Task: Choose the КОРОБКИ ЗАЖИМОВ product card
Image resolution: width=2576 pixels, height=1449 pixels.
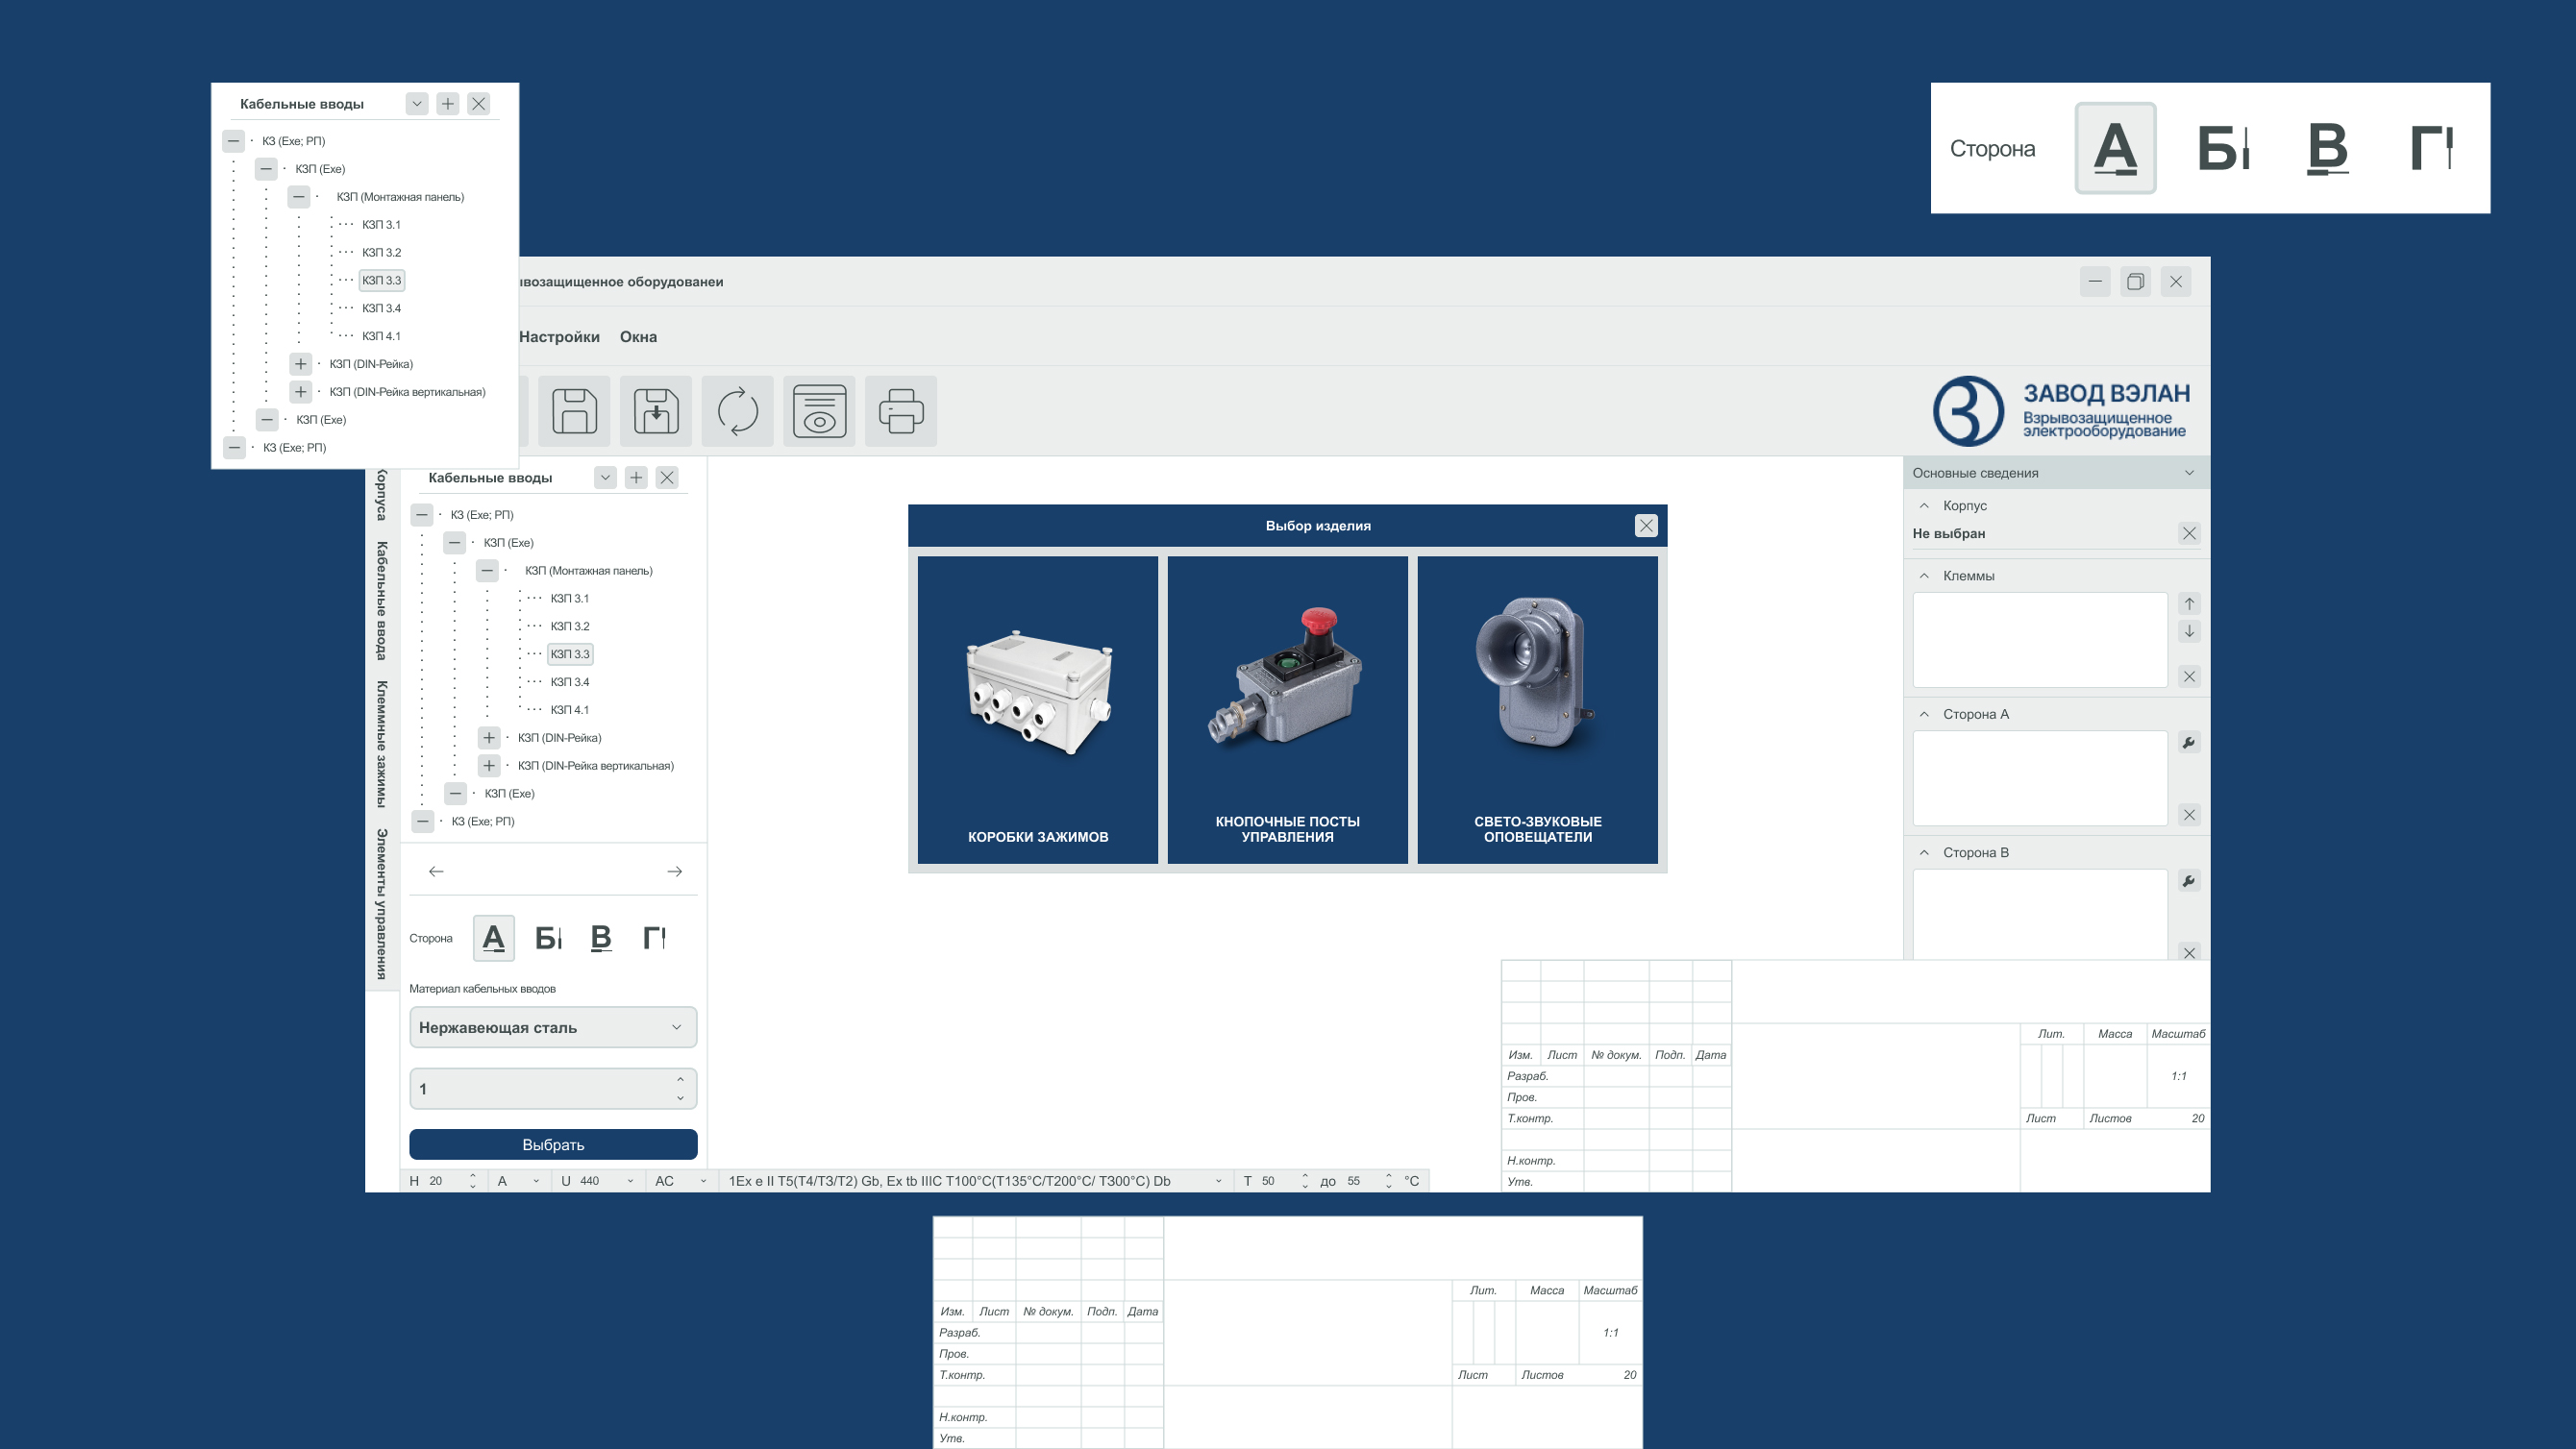Action: tap(1038, 710)
